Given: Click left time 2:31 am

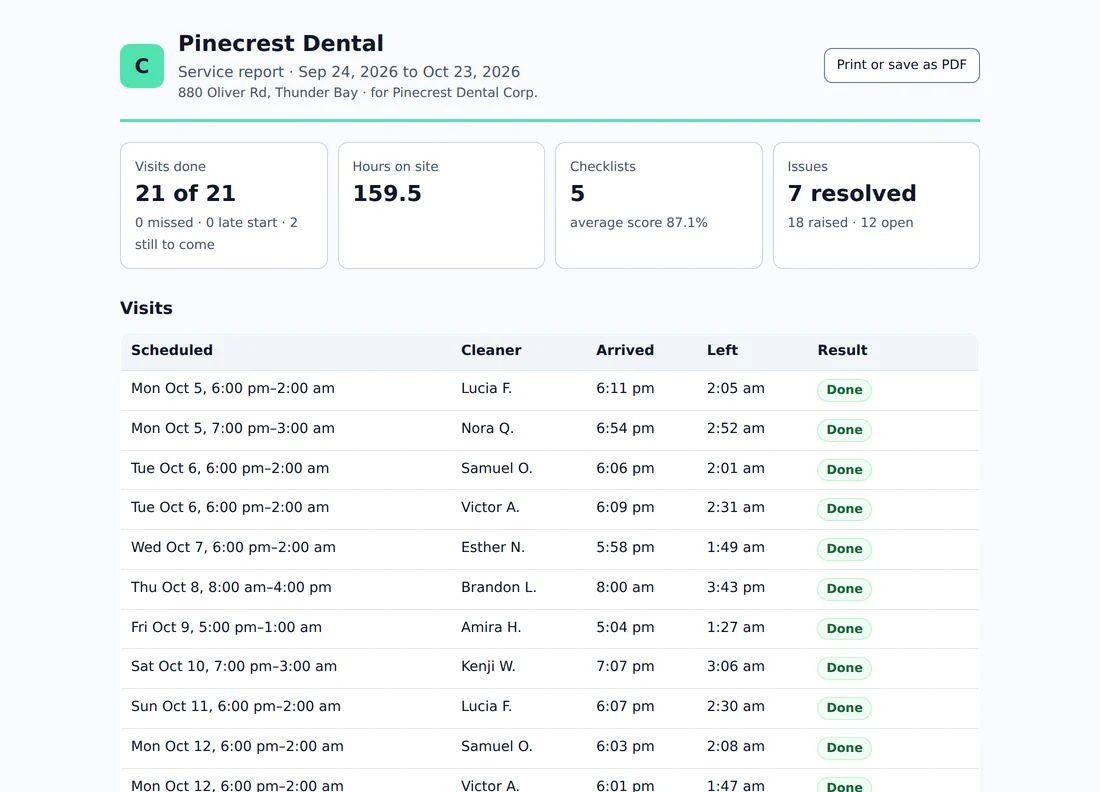Looking at the screenshot, I should pyautogui.click(x=736, y=508).
